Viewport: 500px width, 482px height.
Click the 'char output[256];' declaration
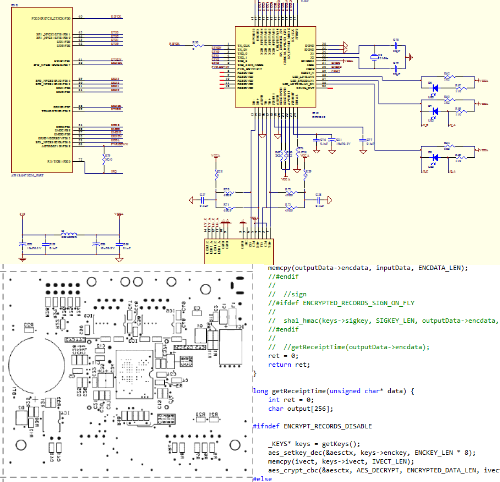(x=301, y=409)
